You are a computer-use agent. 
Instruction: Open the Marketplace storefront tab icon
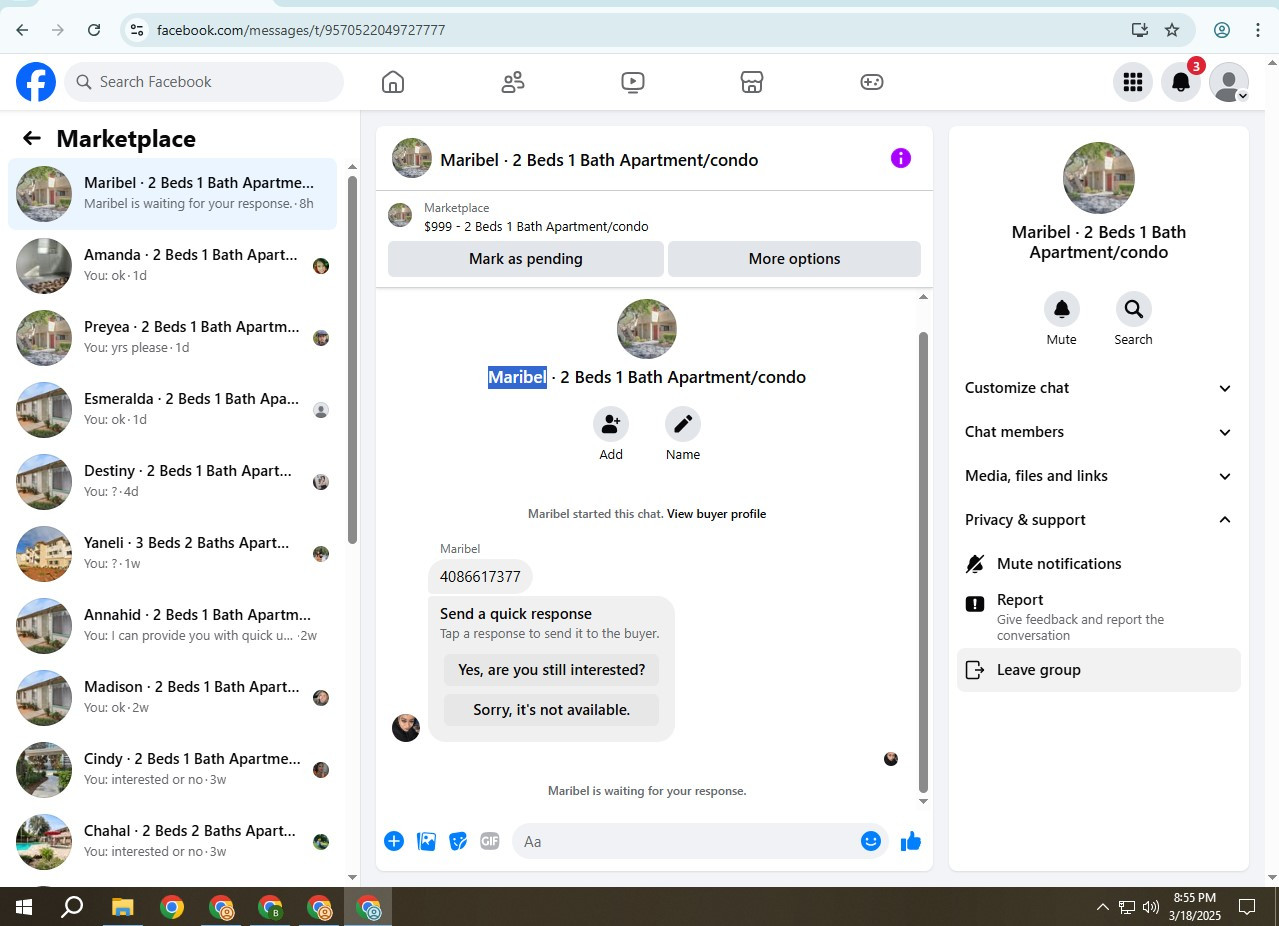(752, 82)
